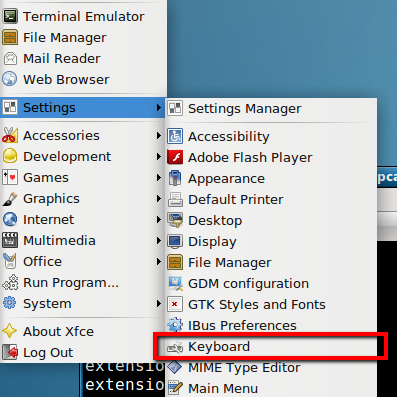The height and width of the screenshot is (397, 397).
Task: Click the Graphics paintbrush icon
Action: click(x=10, y=198)
